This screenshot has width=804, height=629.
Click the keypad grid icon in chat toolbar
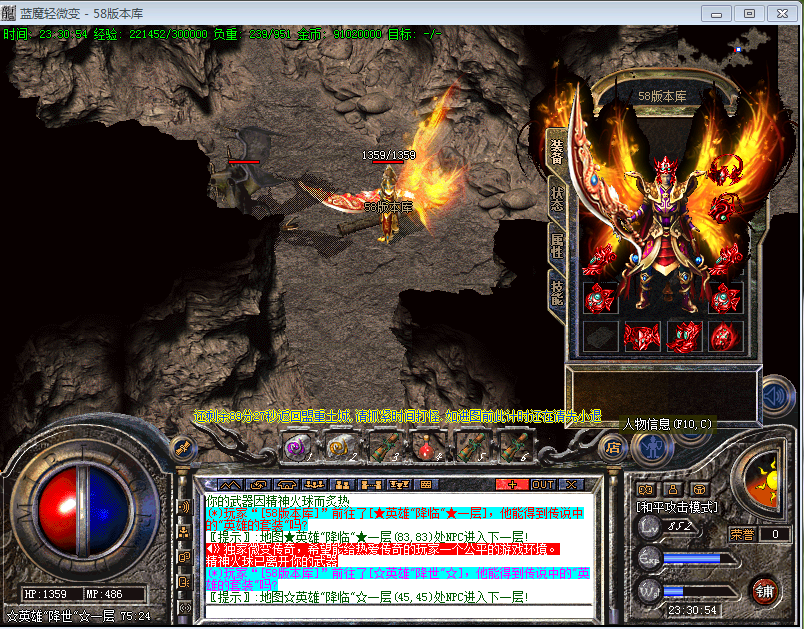[426, 484]
